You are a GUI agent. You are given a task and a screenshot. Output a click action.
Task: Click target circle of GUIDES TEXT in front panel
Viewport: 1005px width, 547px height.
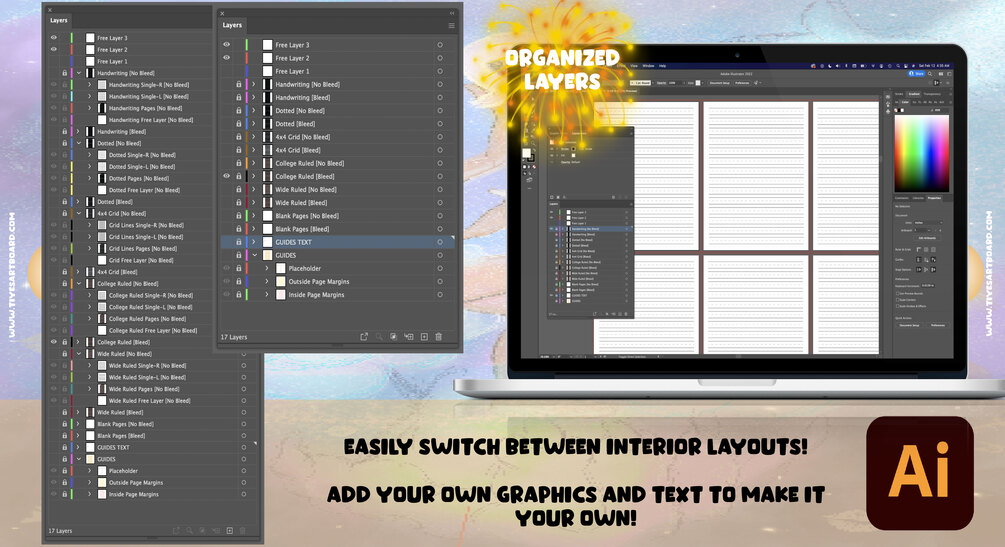point(440,242)
